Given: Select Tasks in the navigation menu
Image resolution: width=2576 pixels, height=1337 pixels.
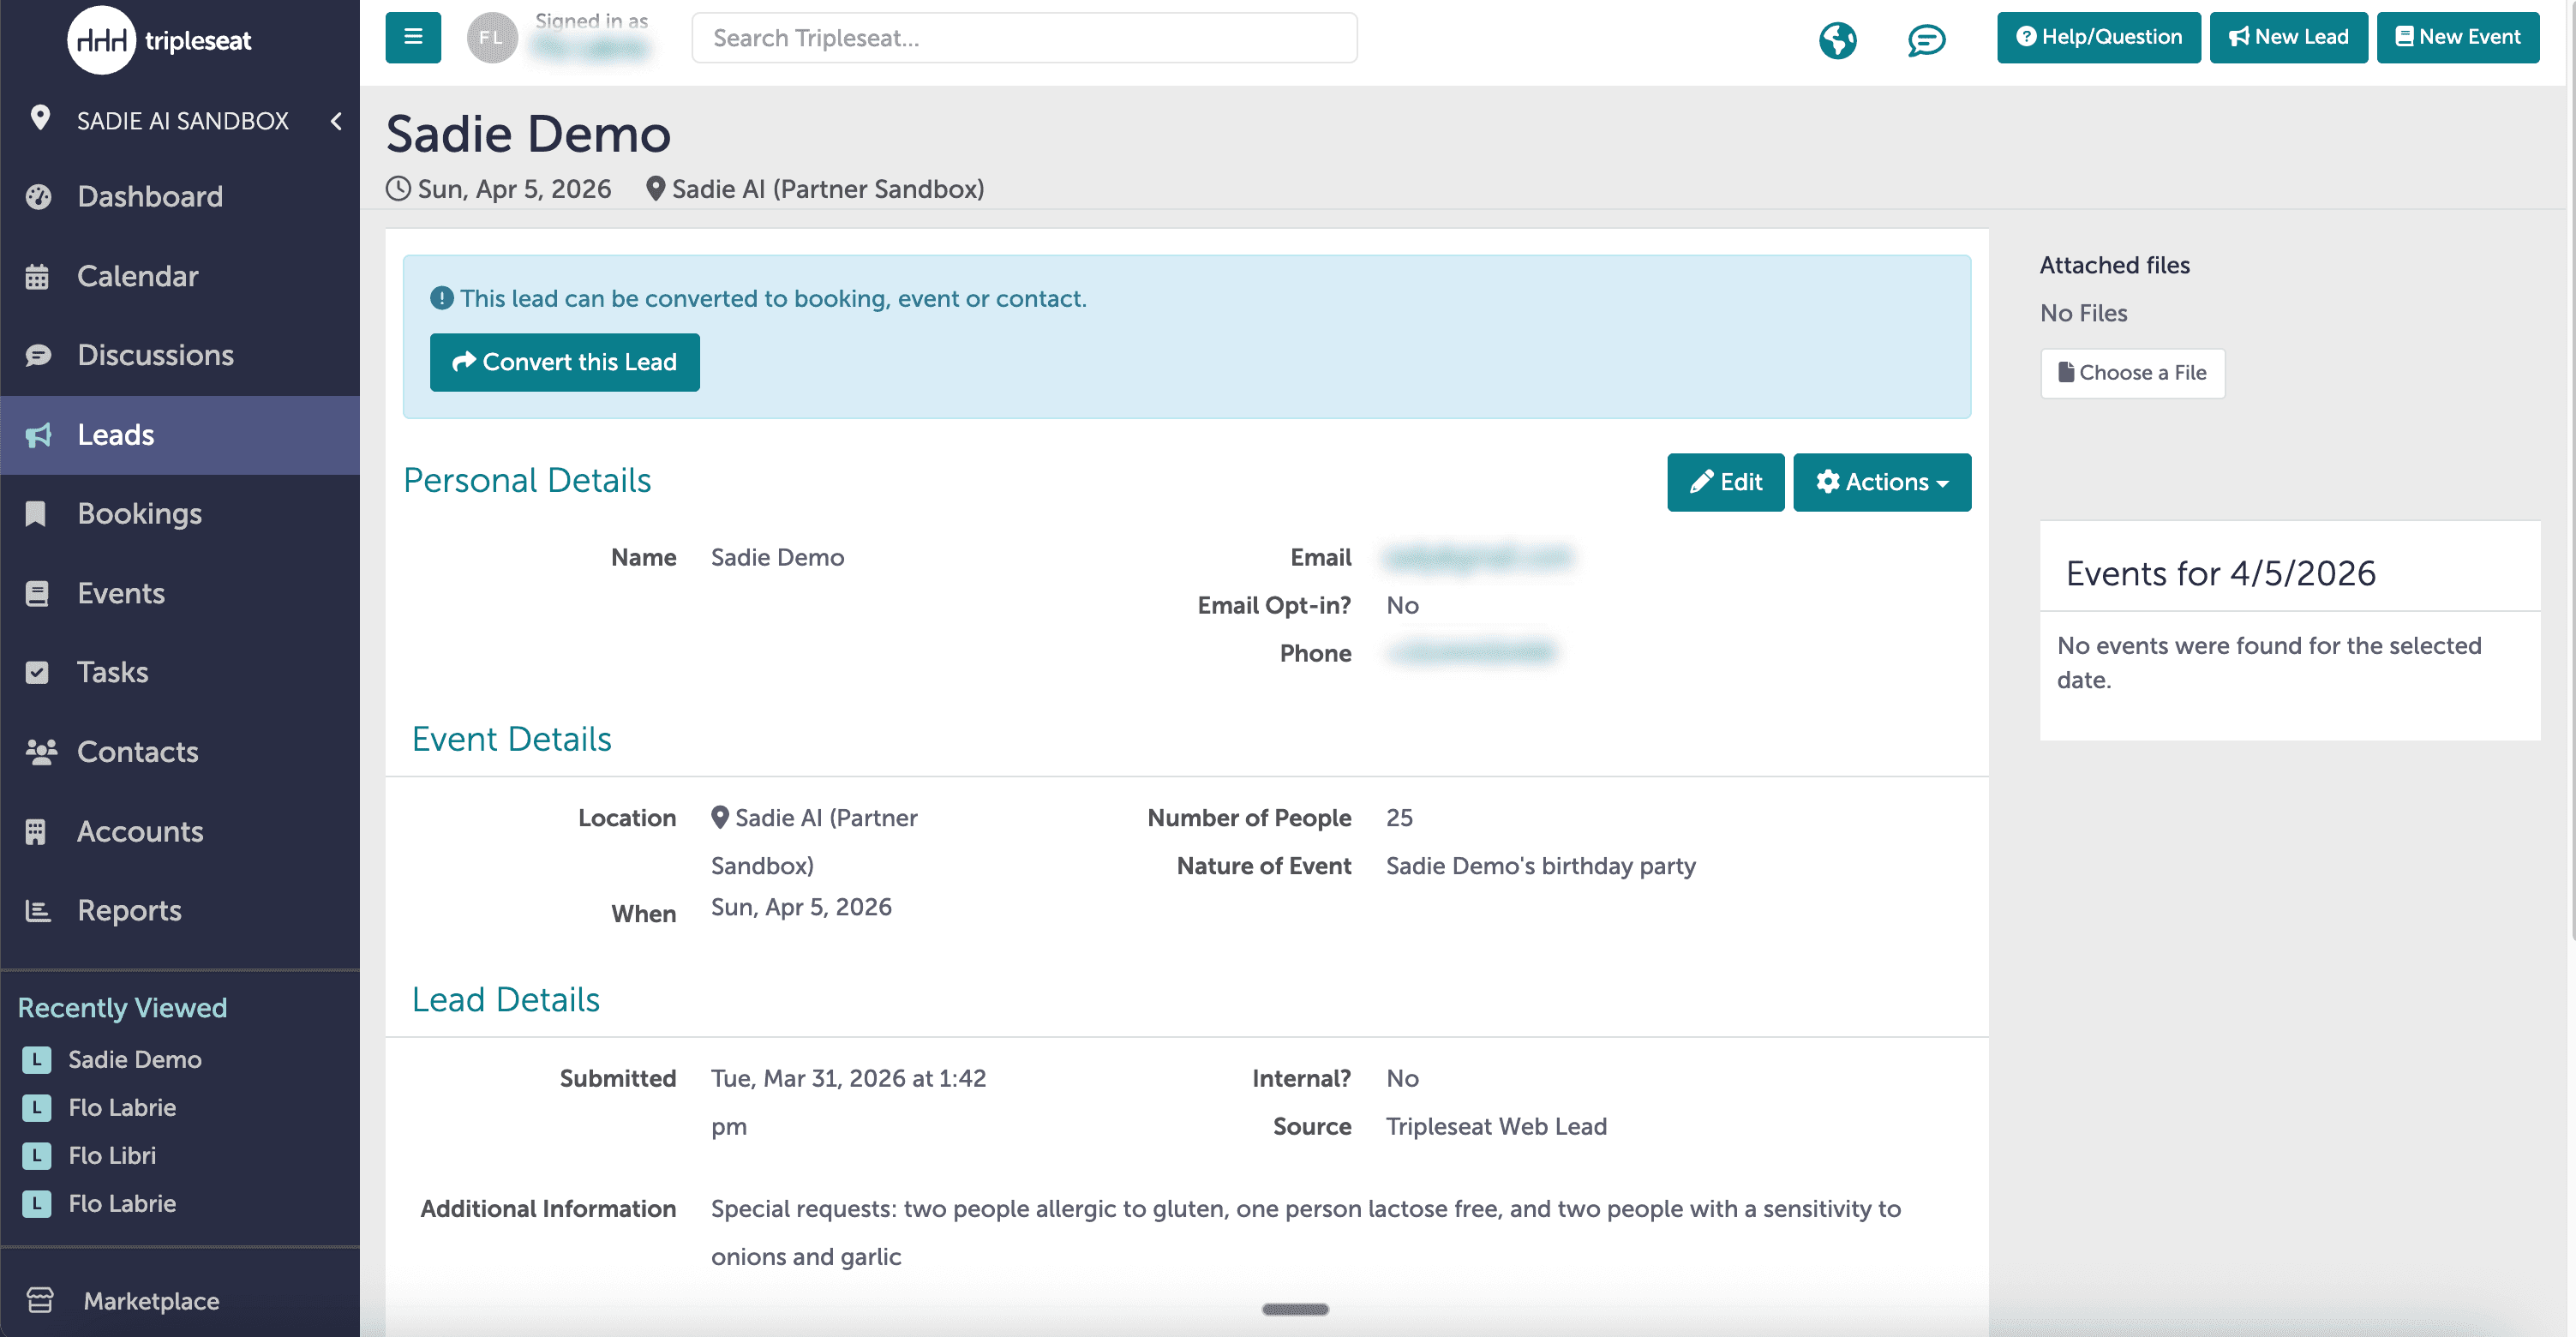Looking at the screenshot, I should coord(113,672).
